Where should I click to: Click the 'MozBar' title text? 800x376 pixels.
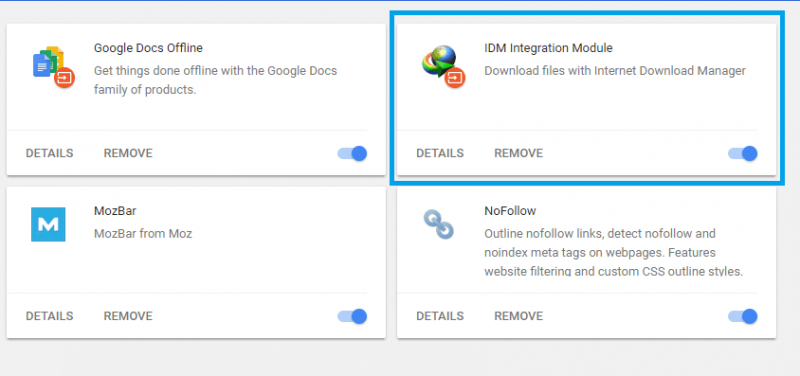(115, 211)
